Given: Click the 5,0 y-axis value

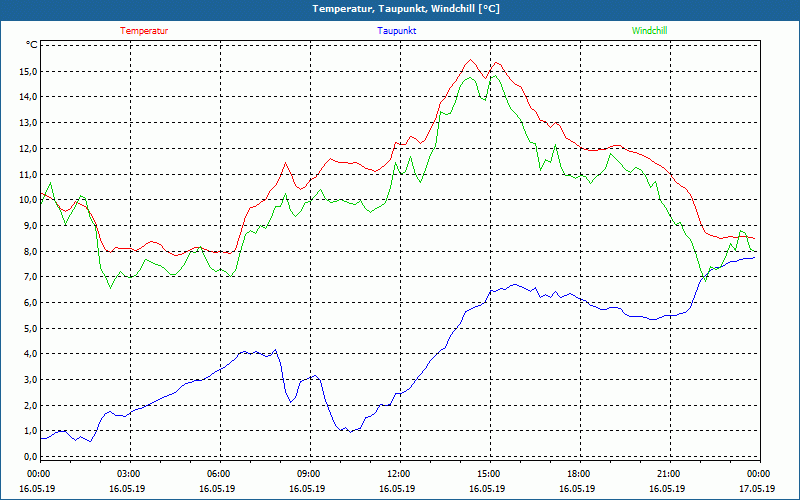Looking at the screenshot, I should coord(30,328).
